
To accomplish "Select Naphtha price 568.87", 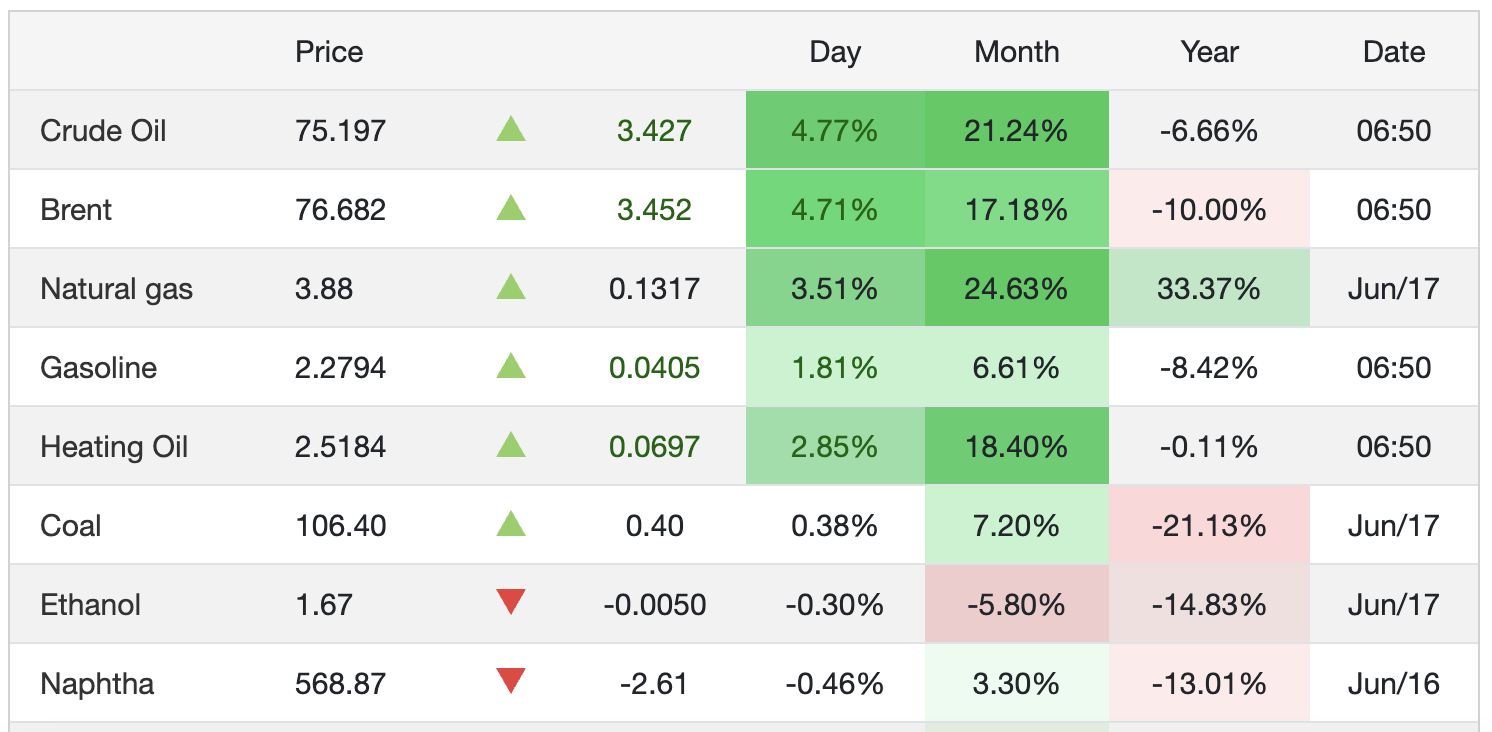I will click(340, 684).
